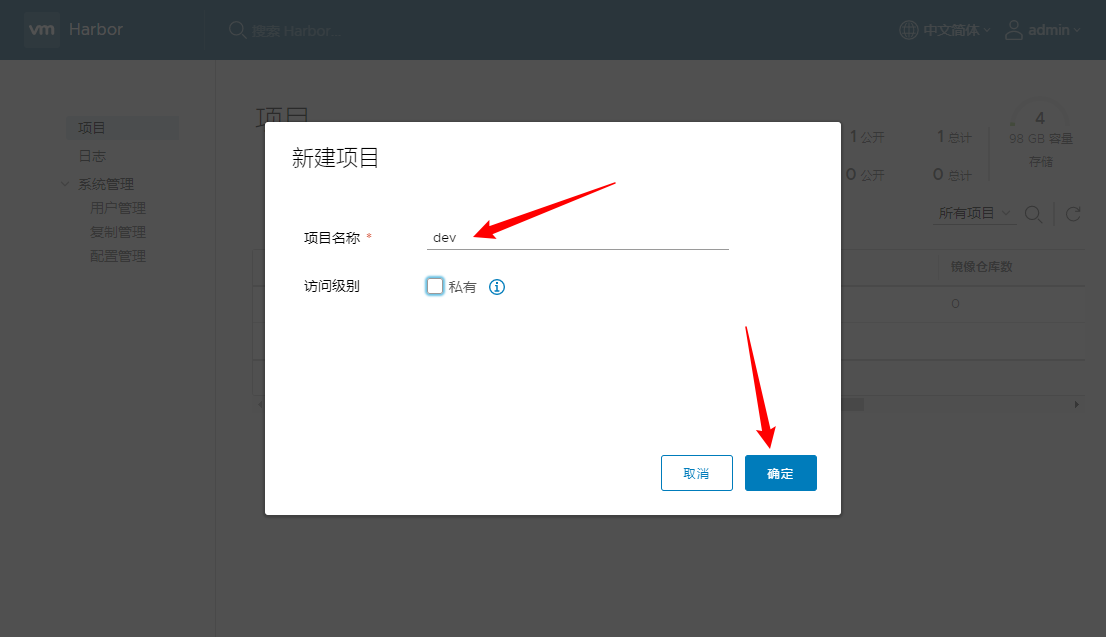Screen dimensions: 1106x637
Task: Open the 所有项目 filter dropdown
Action: [974, 213]
